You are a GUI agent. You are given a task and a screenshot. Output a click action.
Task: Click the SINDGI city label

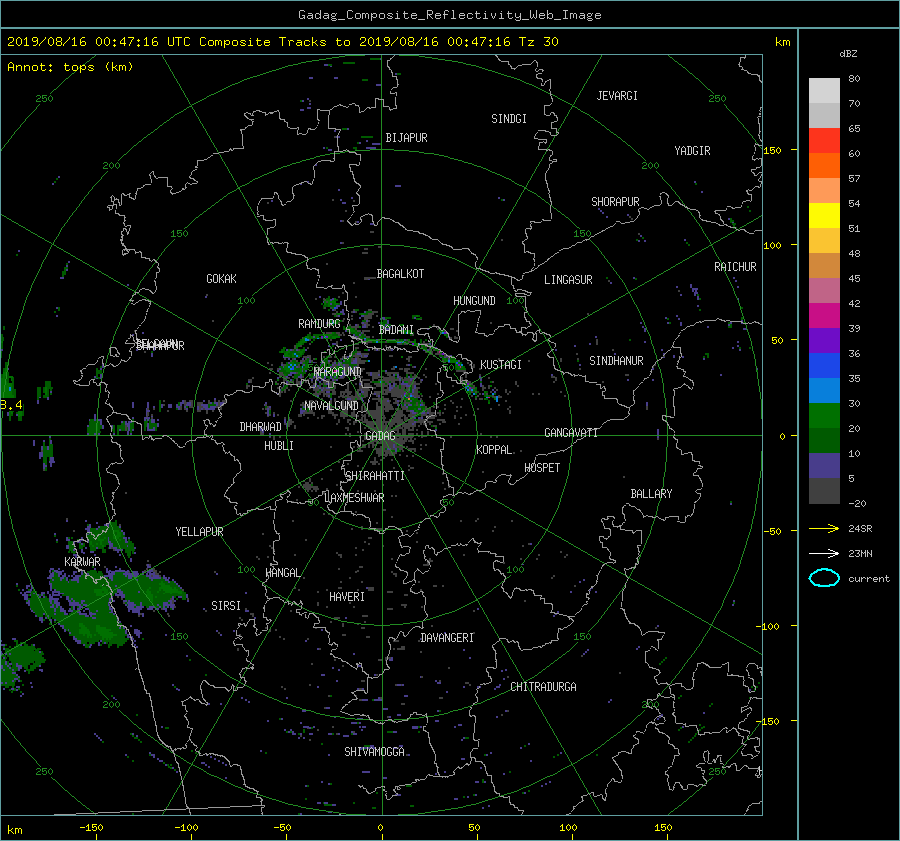[x=509, y=119]
